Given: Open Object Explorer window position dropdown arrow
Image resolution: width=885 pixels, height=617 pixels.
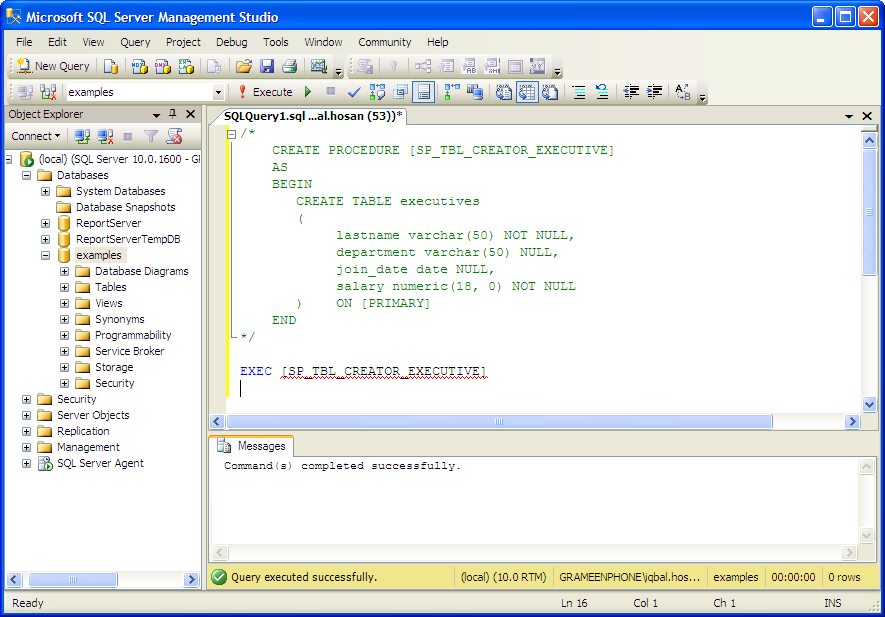Looking at the screenshot, I should pos(156,115).
